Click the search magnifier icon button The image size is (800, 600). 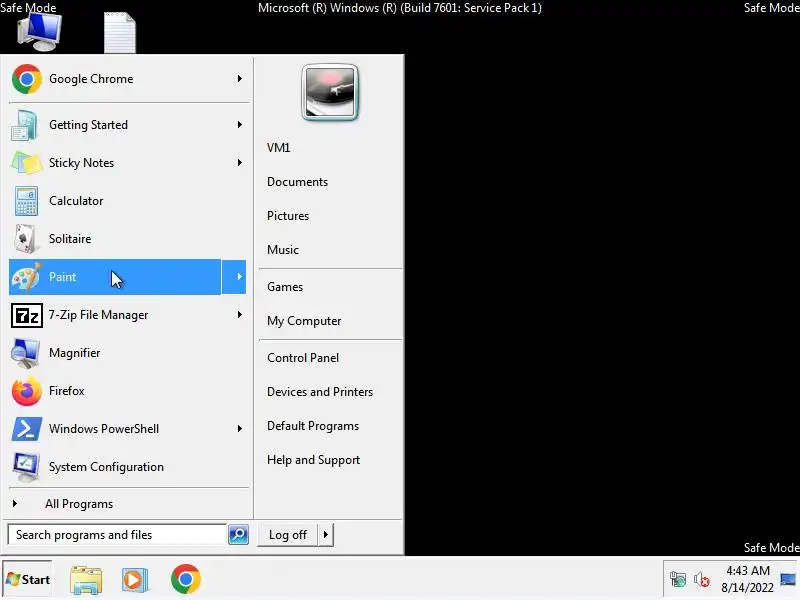click(x=238, y=535)
